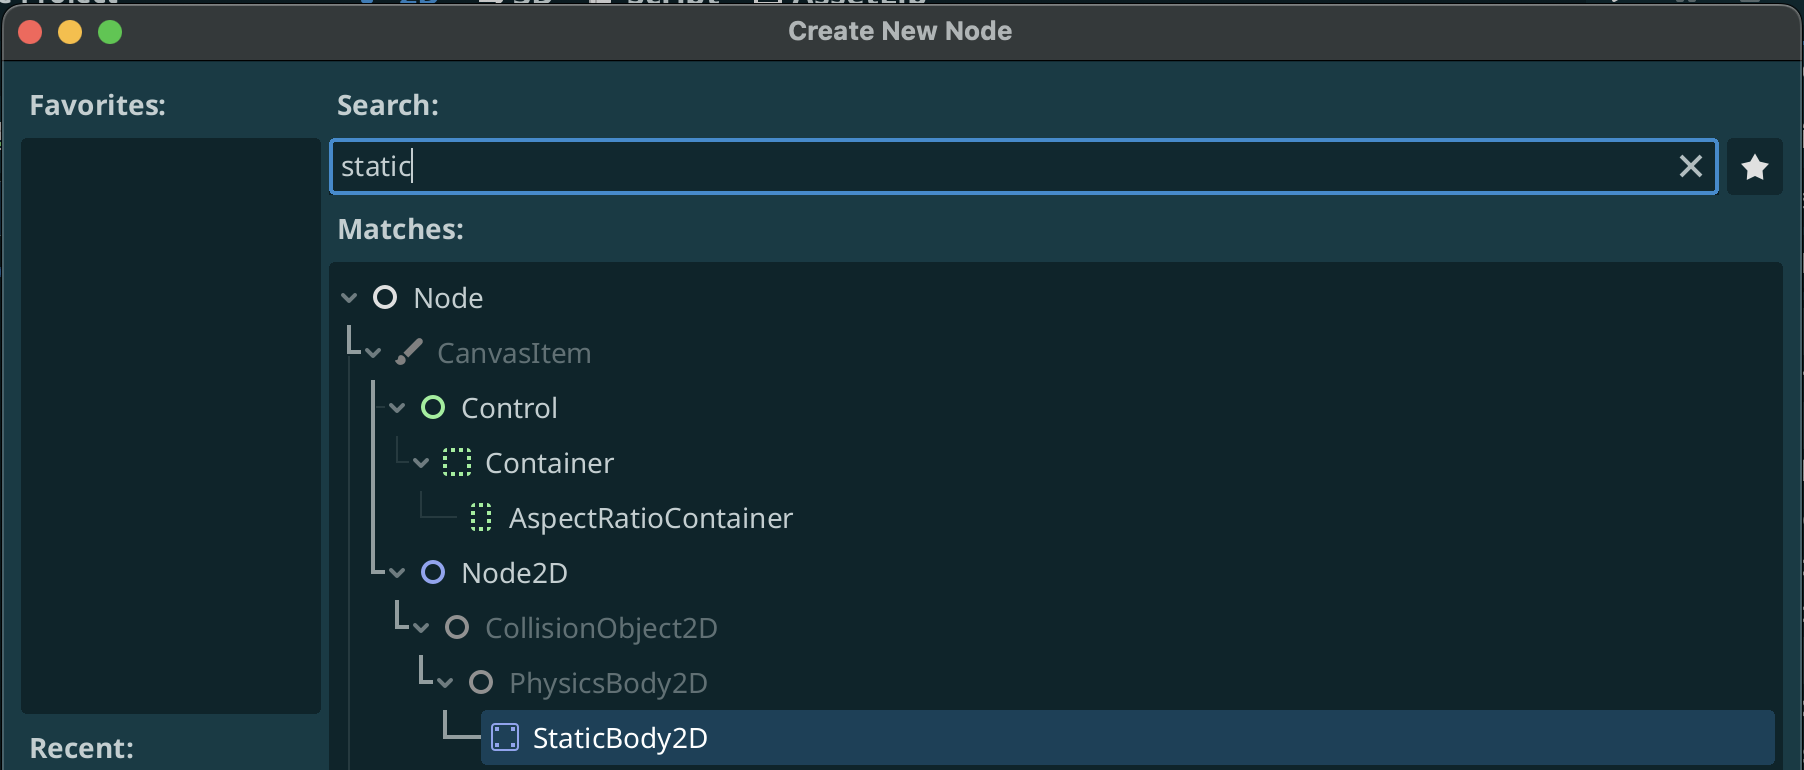
Task: Minimize the dialog with yellow button
Action: coord(70,32)
